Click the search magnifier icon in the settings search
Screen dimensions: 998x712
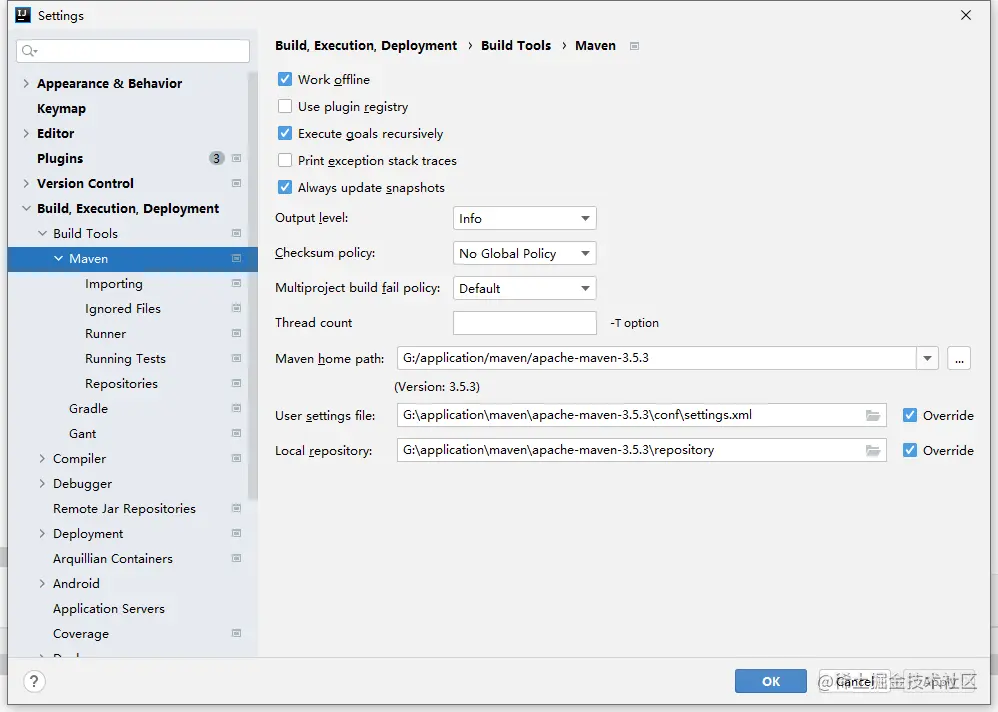pyautogui.click(x=29, y=51)
